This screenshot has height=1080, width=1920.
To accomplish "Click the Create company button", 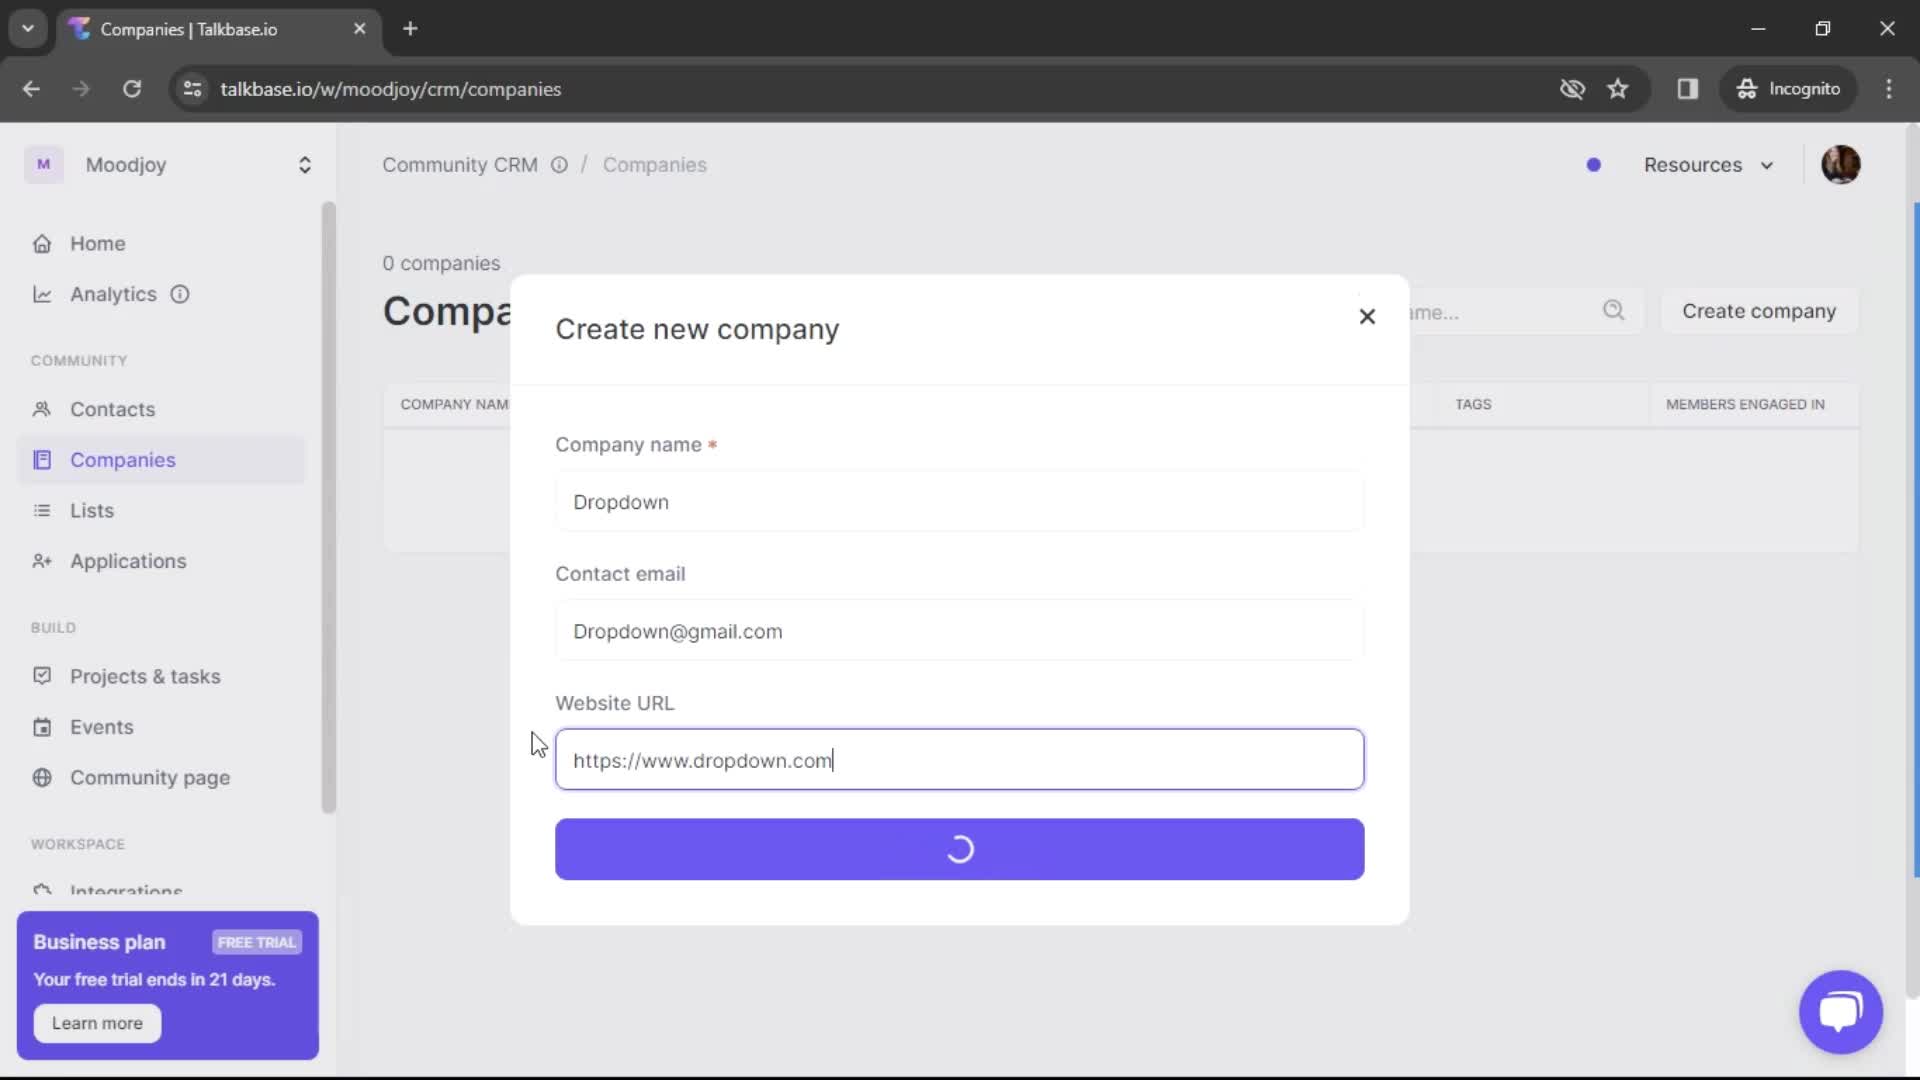I will [x=961, y=849].
